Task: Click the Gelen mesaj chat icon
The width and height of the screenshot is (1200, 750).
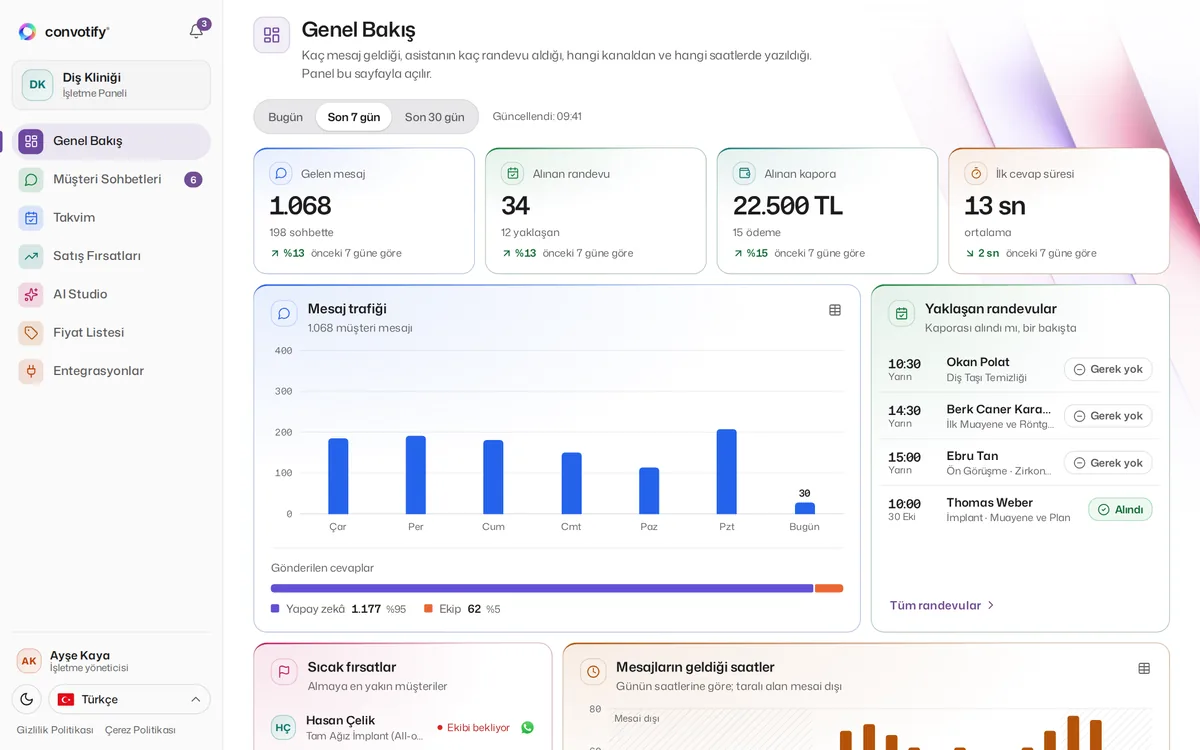Action: tap(281, 173)
